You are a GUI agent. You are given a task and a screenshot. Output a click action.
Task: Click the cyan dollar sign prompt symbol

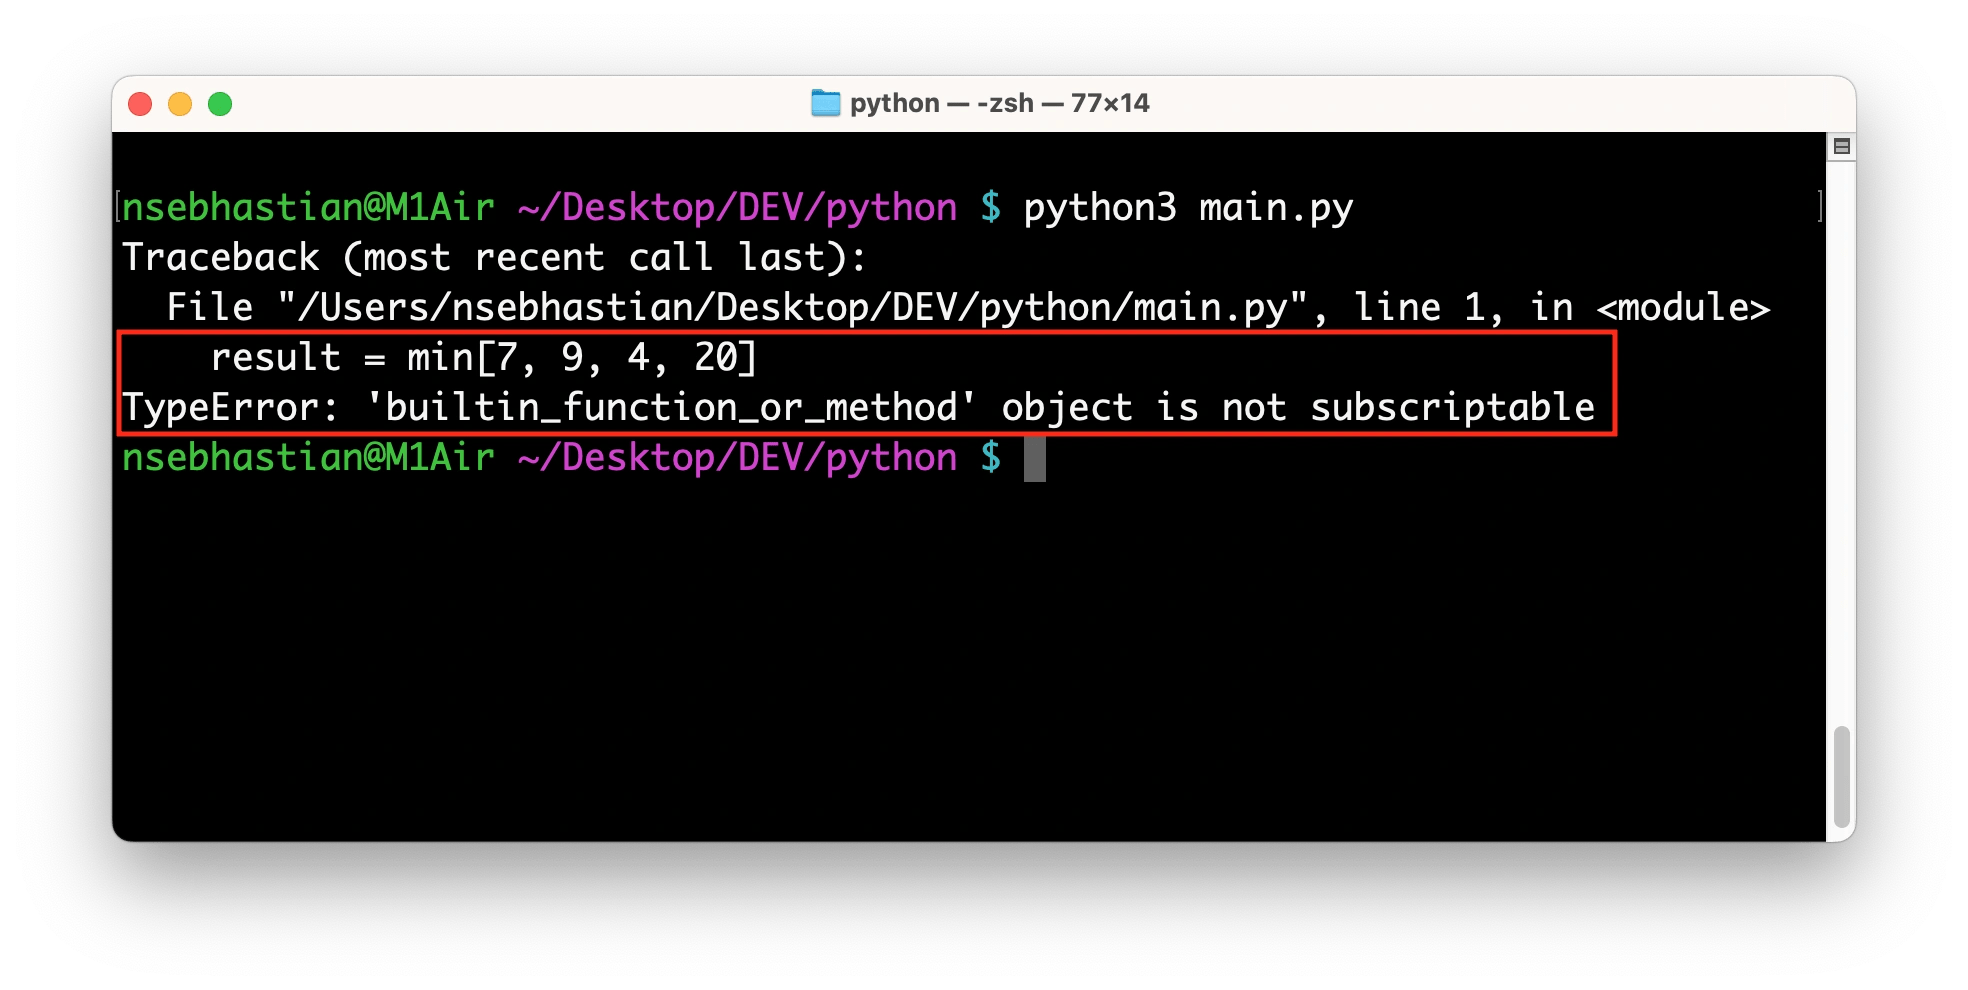pyautogui.click(x=991, y=457)
